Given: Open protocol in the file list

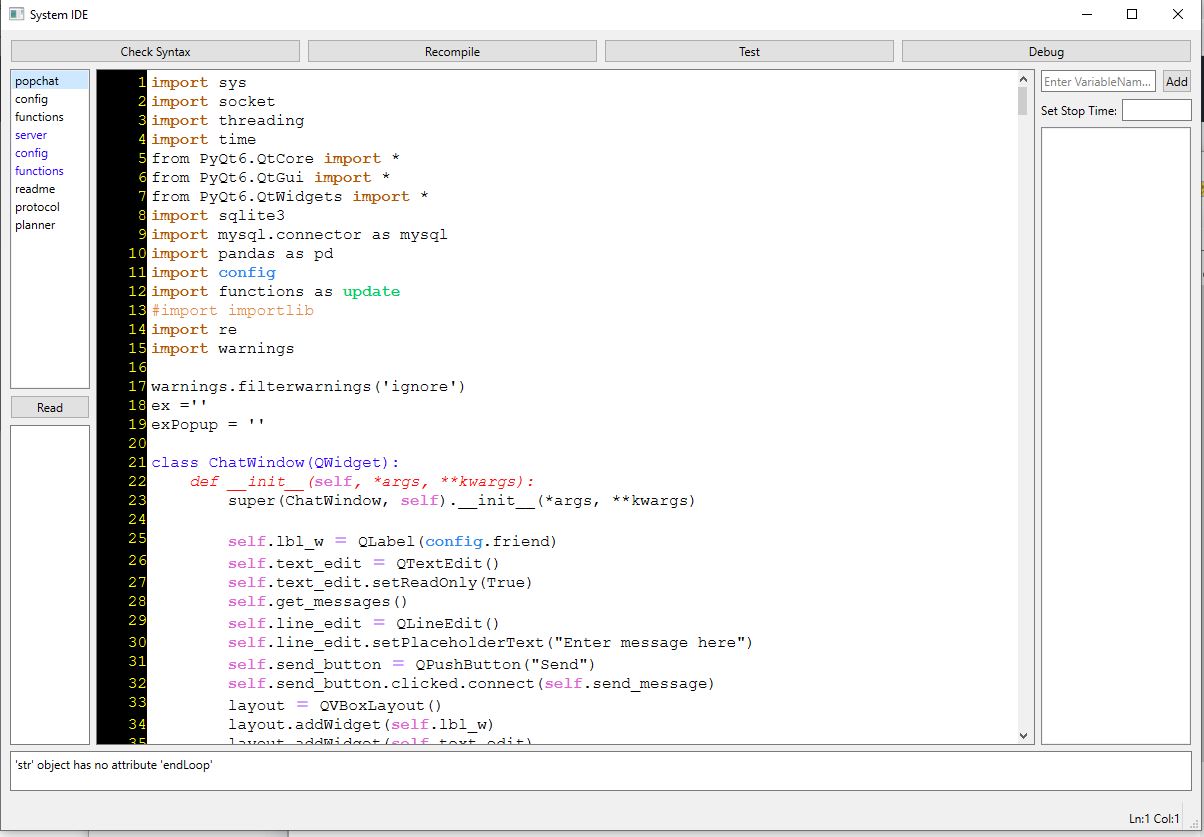Looking at the screenshot, I should (50, 207).
